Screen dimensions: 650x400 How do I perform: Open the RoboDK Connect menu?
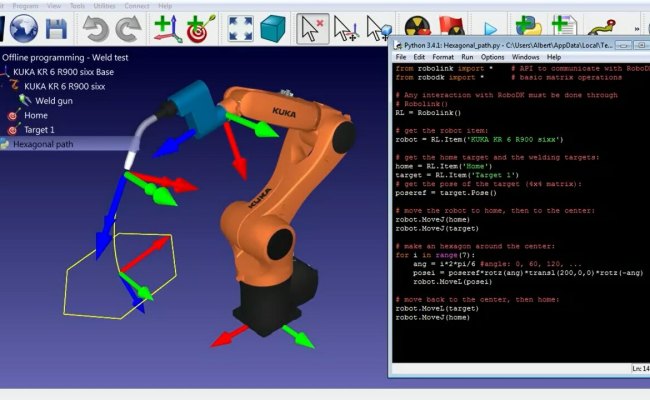[x=137, y=6]
